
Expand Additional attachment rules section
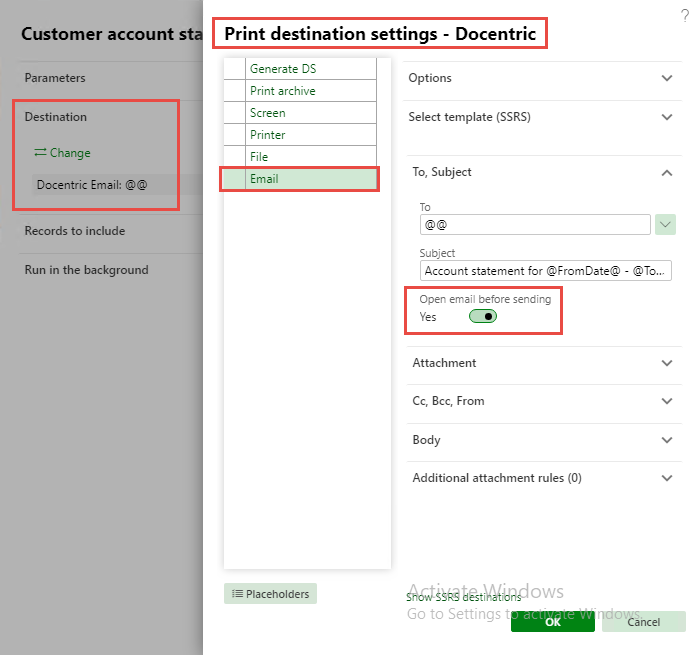667,478
